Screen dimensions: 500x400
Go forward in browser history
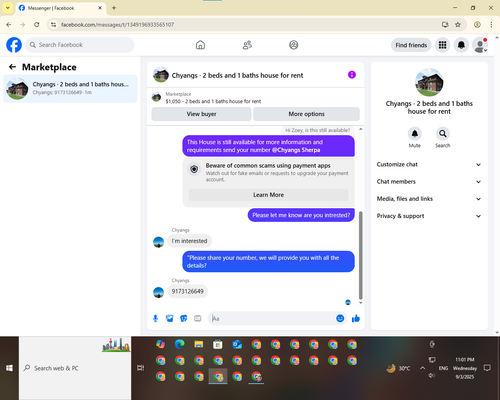pyautogui.click(x=23, y=25)
